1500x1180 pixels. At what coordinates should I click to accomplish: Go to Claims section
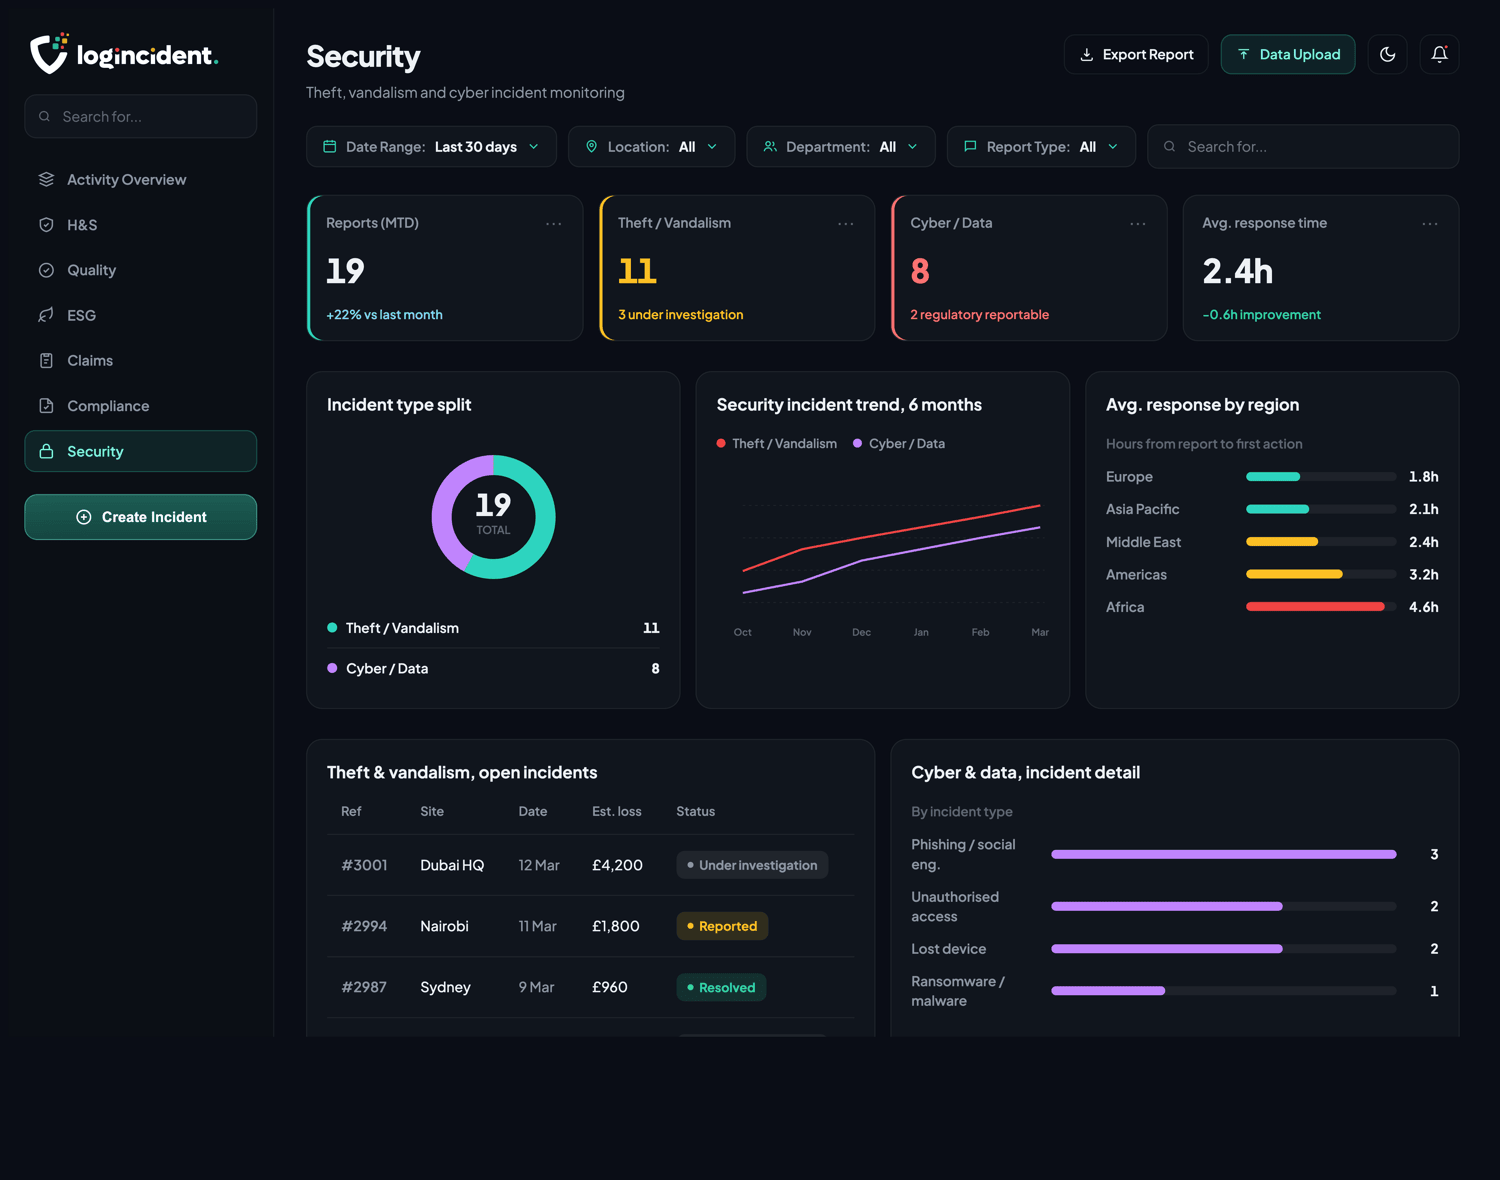click(x=140, y=361)
